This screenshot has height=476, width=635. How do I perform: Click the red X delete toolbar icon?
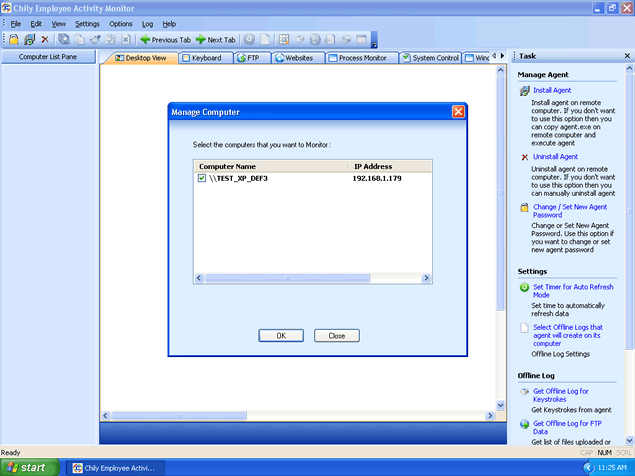[45, 40]
